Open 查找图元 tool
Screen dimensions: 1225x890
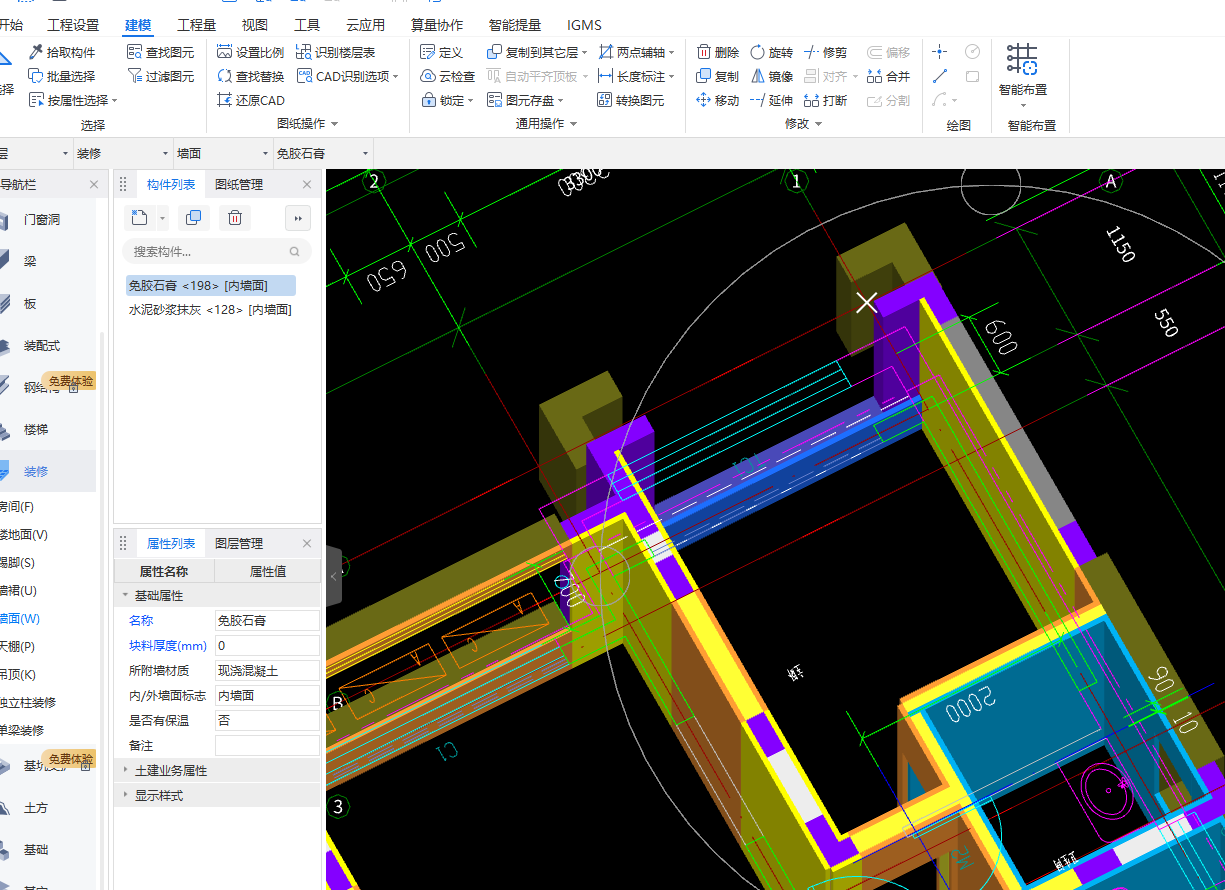(161, 52)
